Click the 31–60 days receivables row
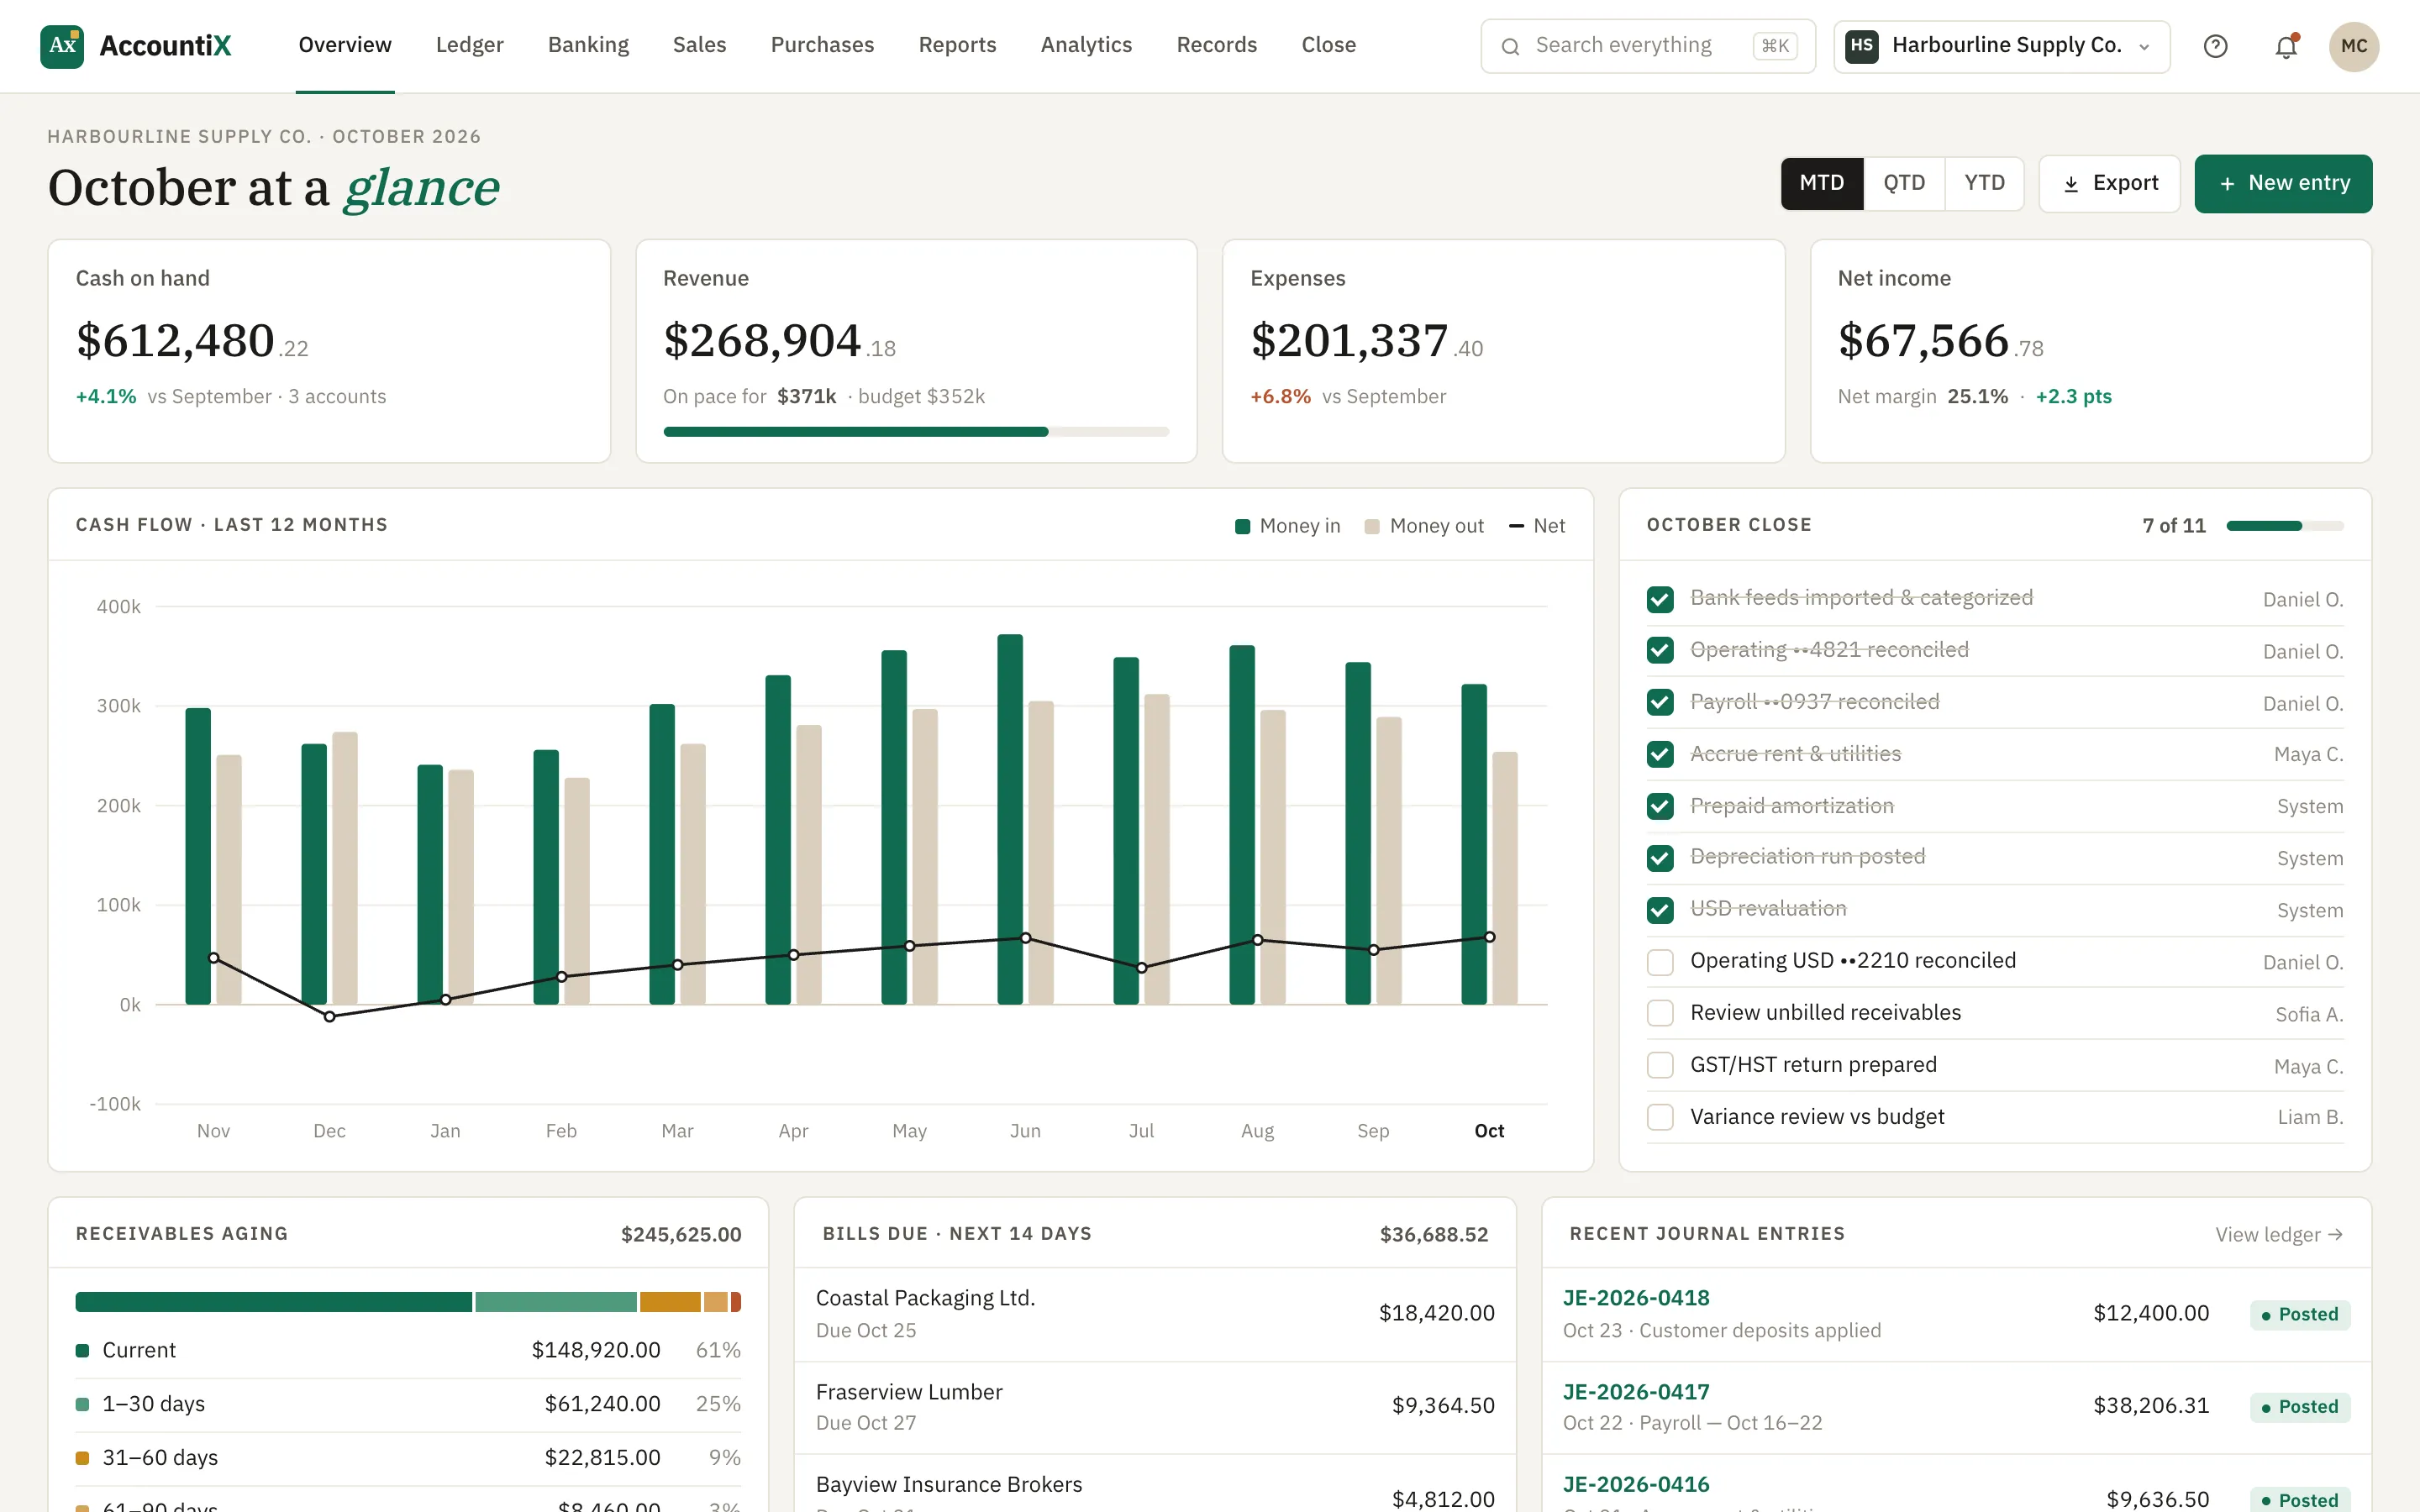The width and height of the screenshot is (2420, 1512). click(408, 1458)
